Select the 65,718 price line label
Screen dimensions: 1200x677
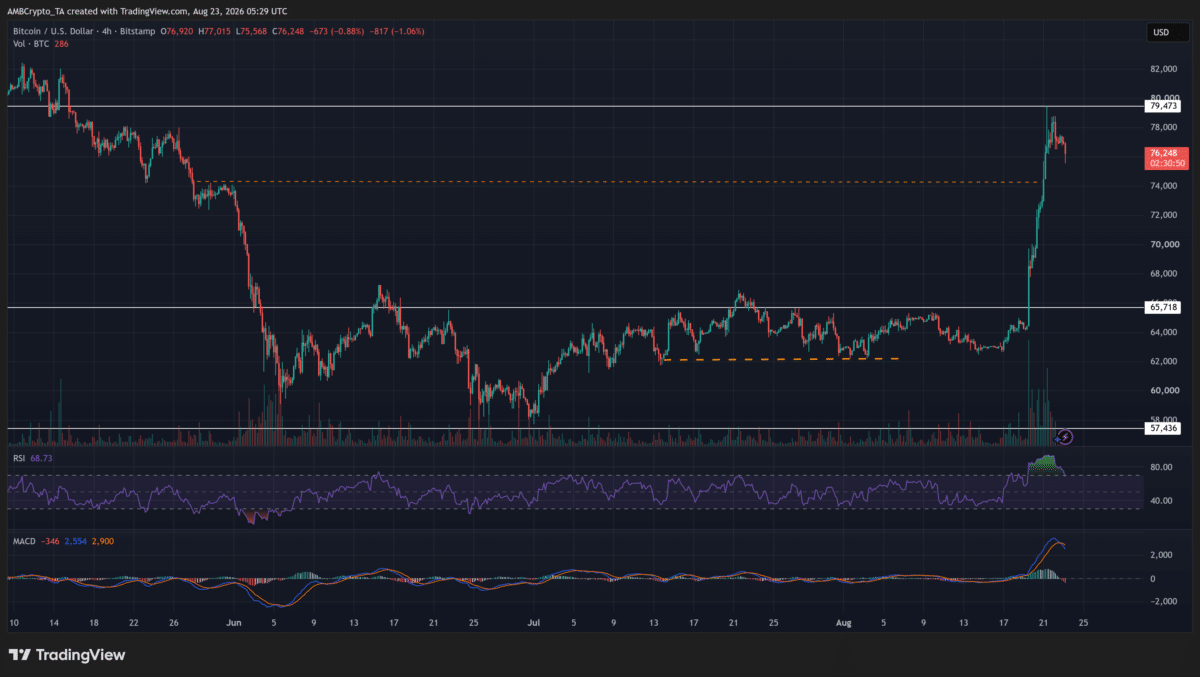pyautogui.click(x=1165, y=308)
